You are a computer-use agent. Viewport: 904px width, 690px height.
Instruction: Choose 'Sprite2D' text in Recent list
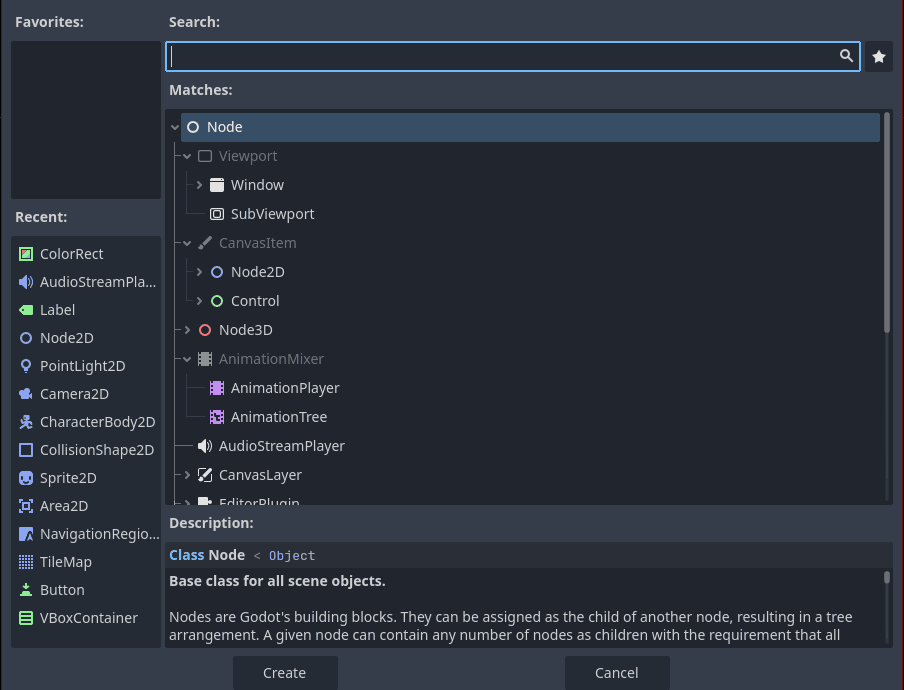point(68,478)
